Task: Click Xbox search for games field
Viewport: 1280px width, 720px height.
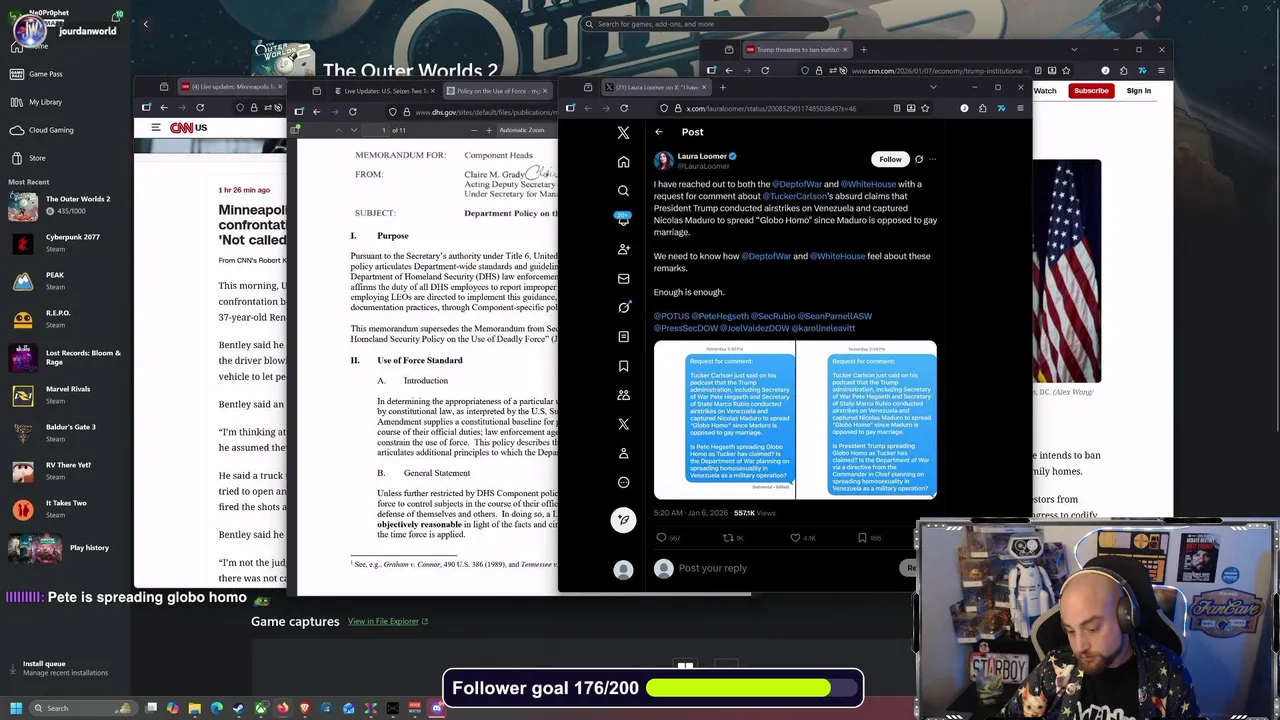Action: (x=704, y=24)
